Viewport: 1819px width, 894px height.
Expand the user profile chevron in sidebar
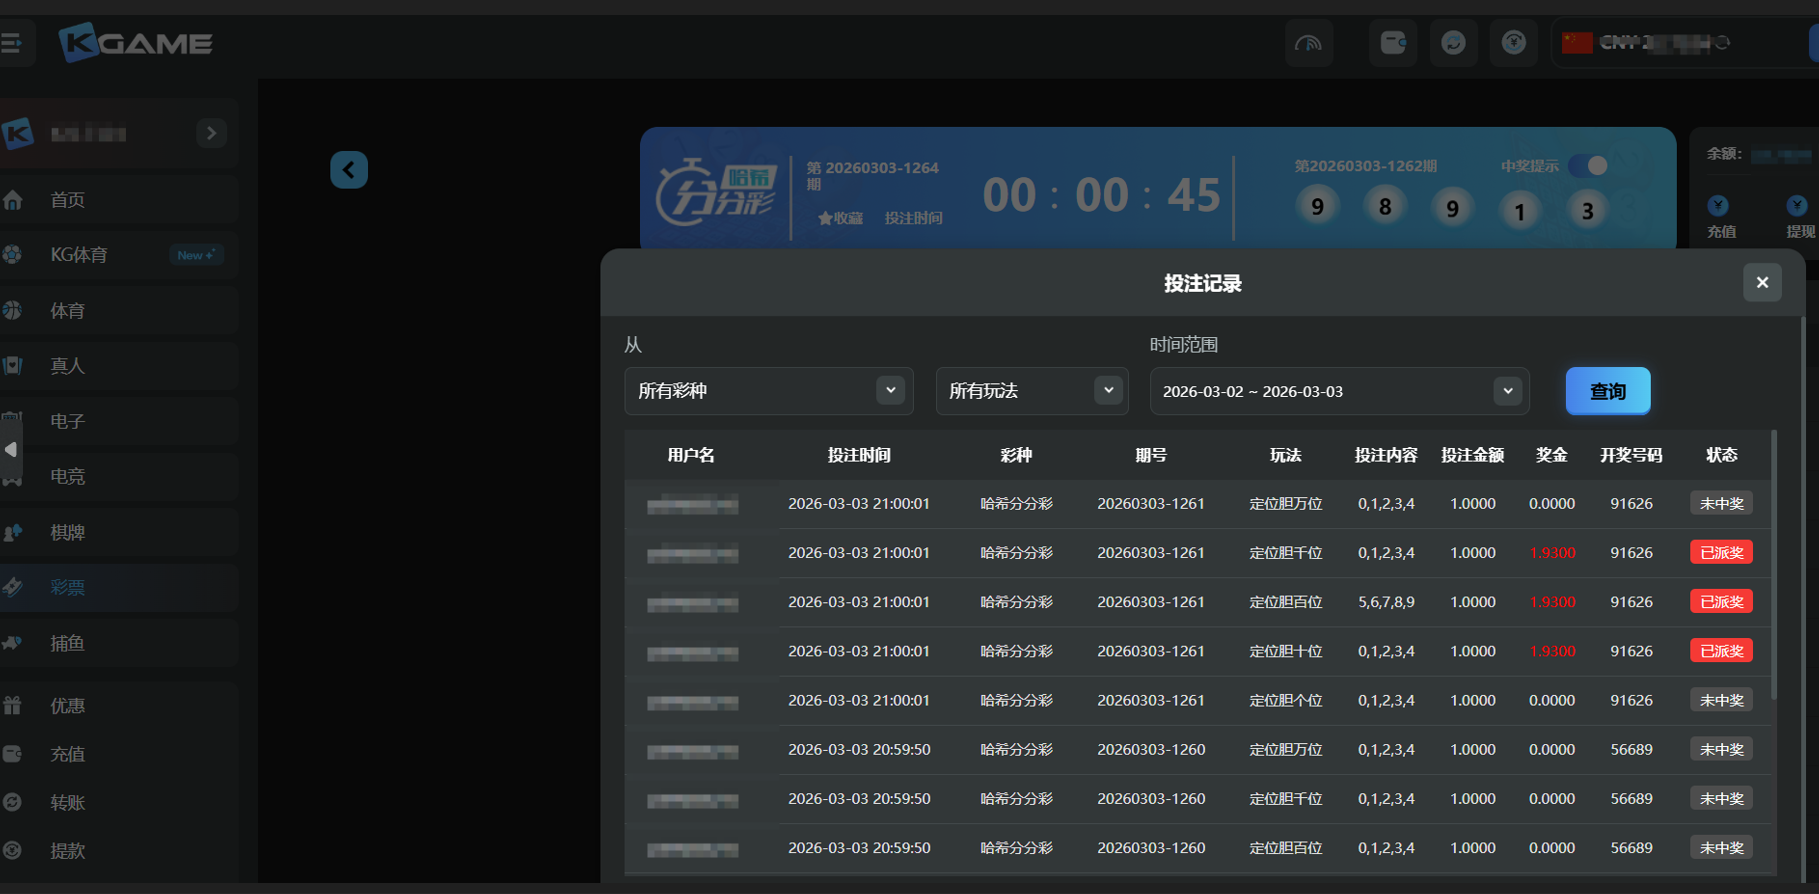coord(211,133)
